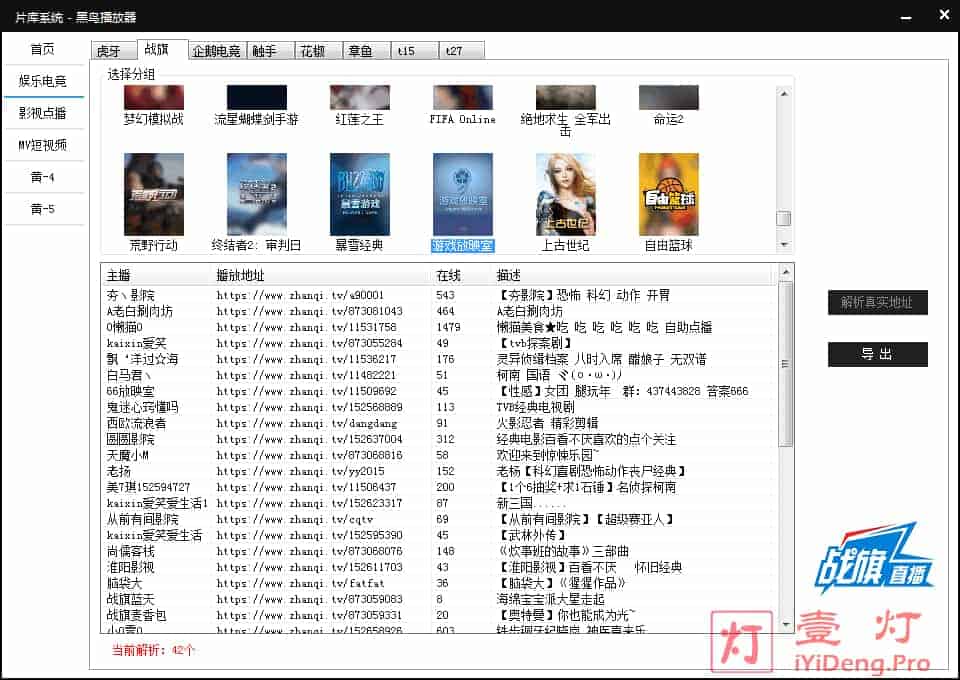
Task: Sort by the 主播 column header
Action: pyautogui.click(x=156, y=275)
